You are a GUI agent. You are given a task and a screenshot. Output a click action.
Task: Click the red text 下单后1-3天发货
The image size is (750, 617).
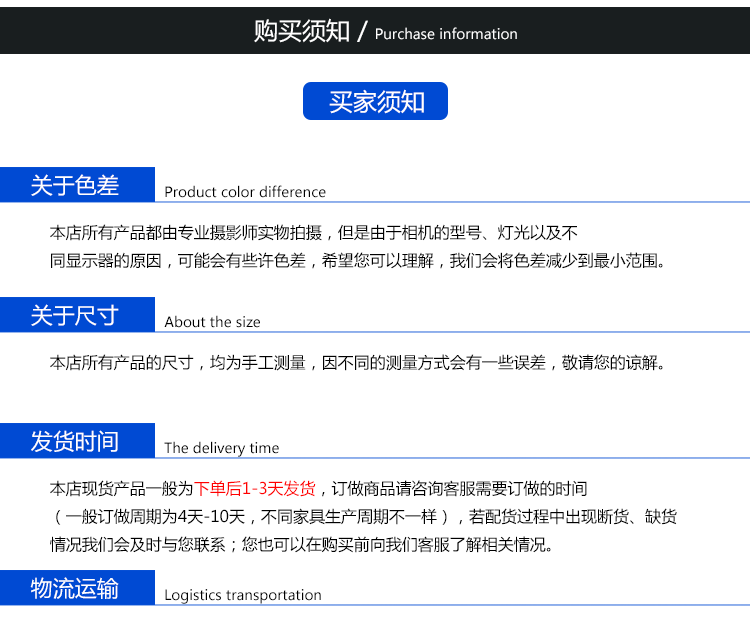[254, 488]
